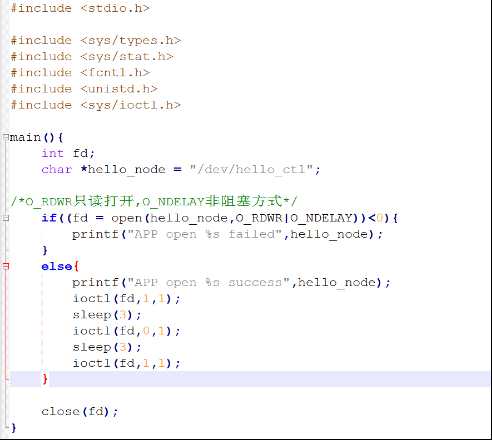Screen dimensions: 492x440
Task: Click the "APP open %s success" printf line
Action: pyautogui.click(x=231, y=283)
